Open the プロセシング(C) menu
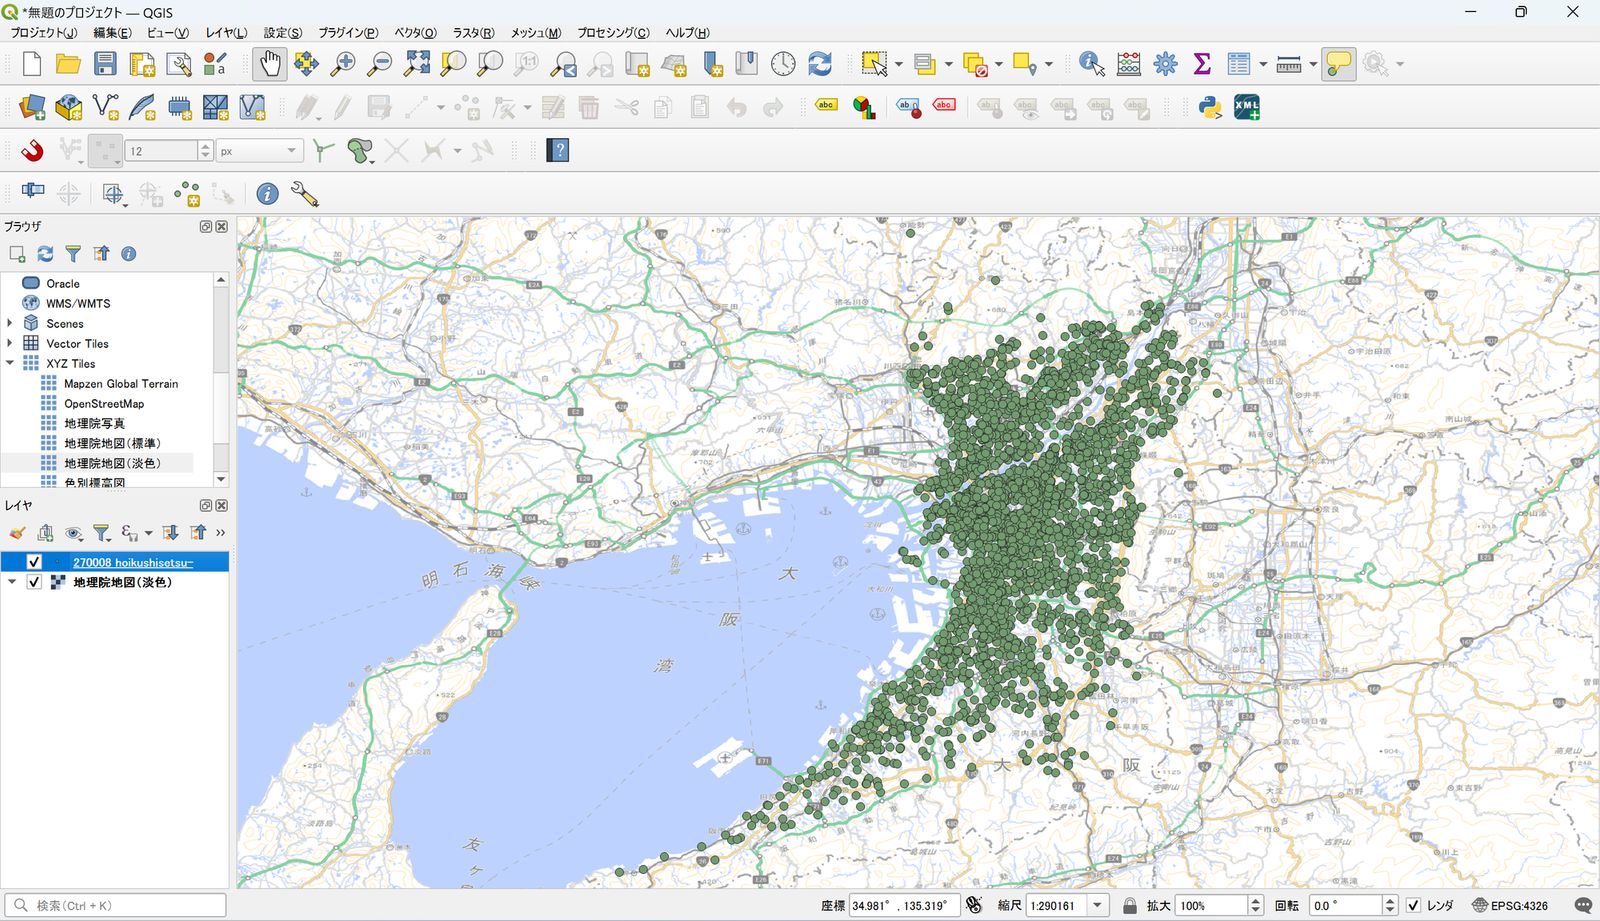 point(613,33)
